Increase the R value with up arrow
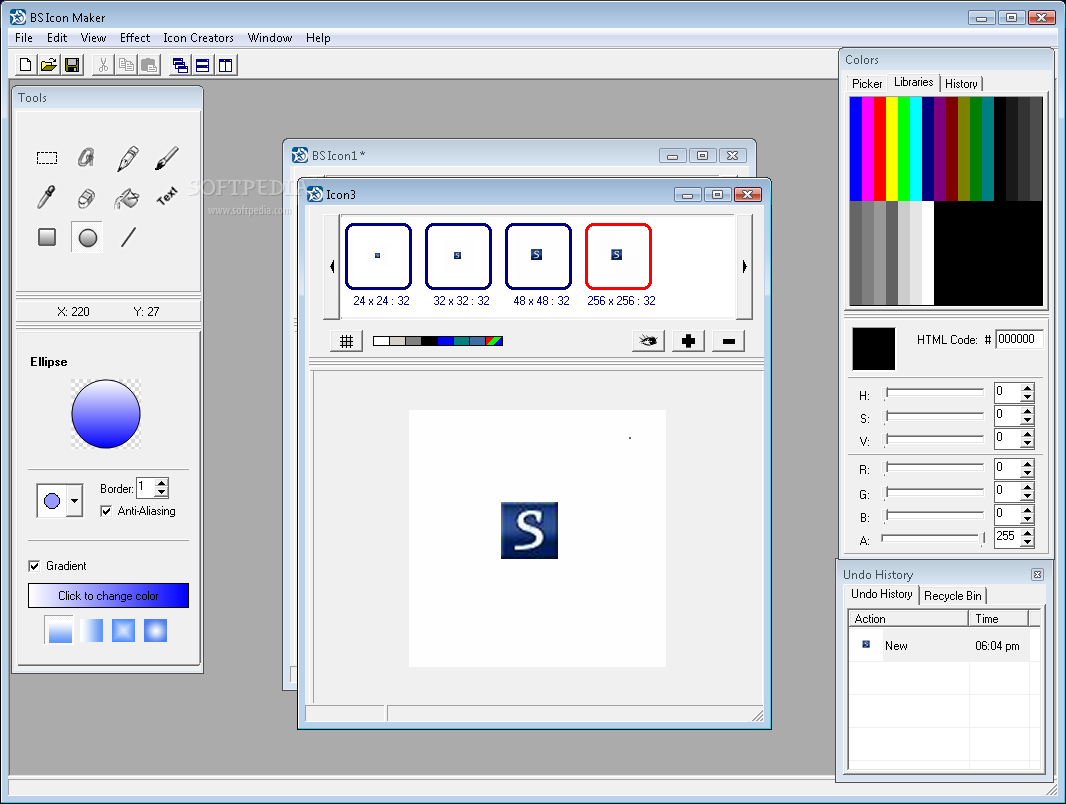This screenshot has height=804, width=1066. (1027, 464)
